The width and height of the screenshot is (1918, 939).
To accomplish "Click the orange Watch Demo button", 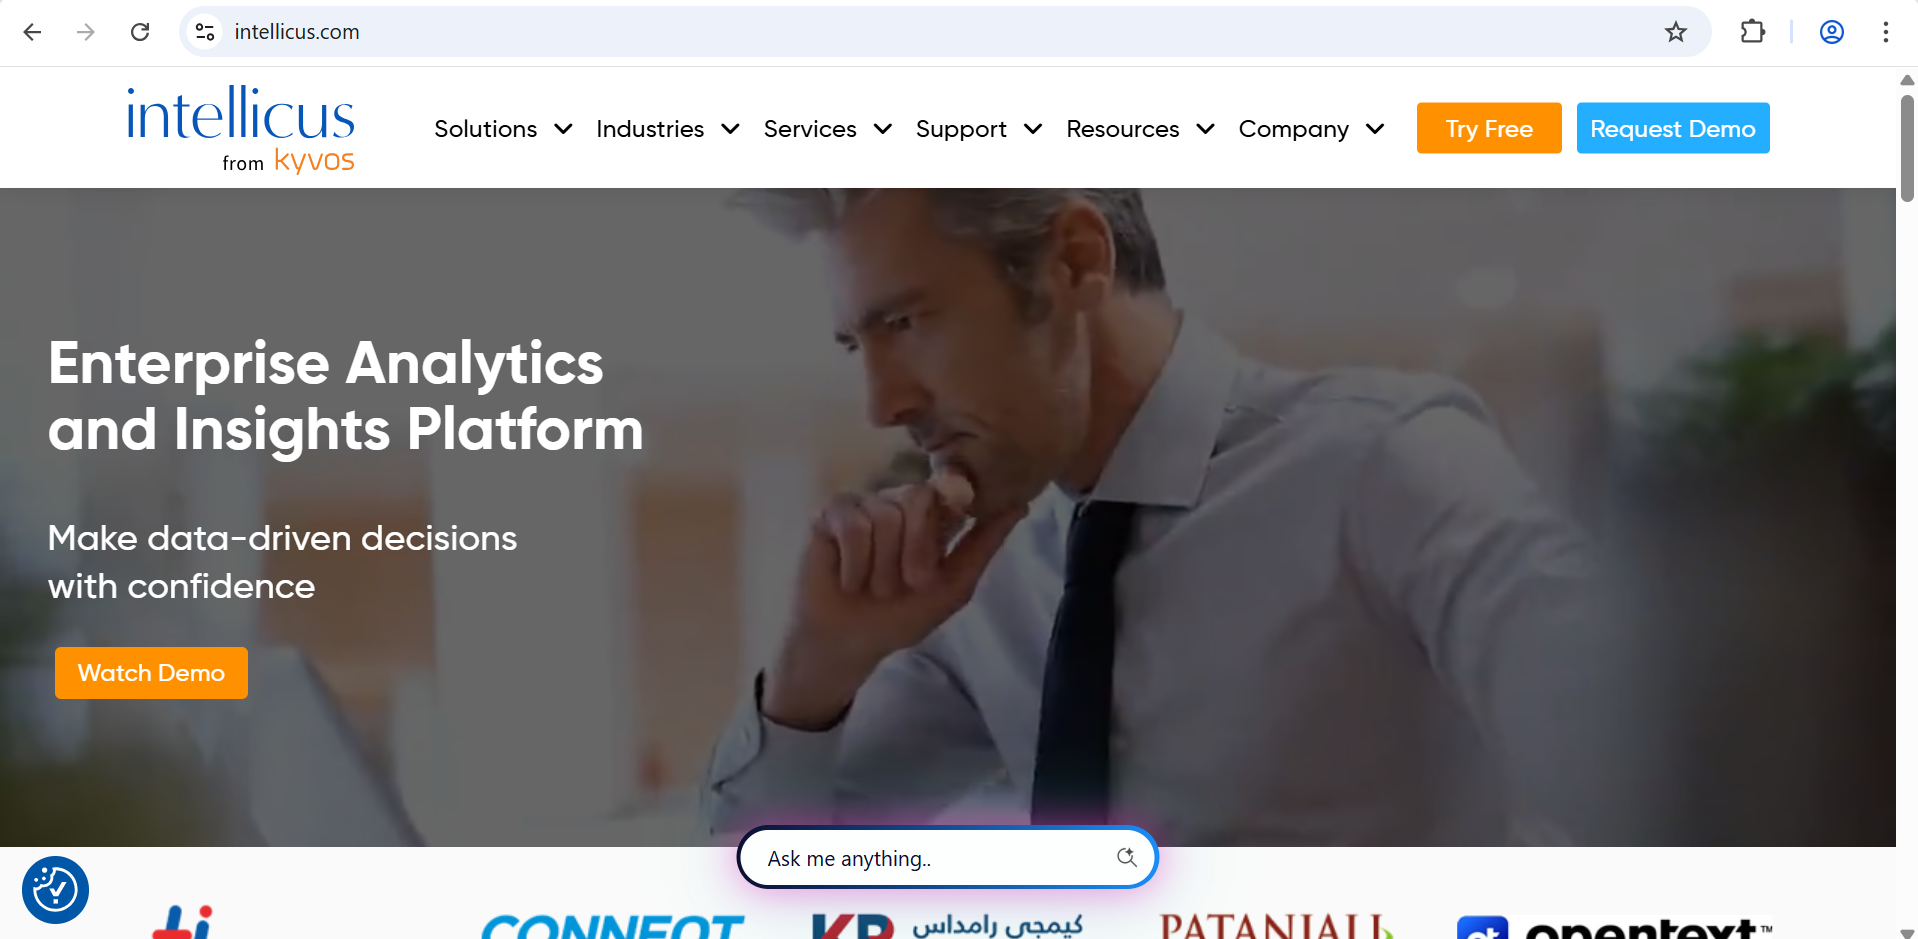I will (x=151, y=673).
